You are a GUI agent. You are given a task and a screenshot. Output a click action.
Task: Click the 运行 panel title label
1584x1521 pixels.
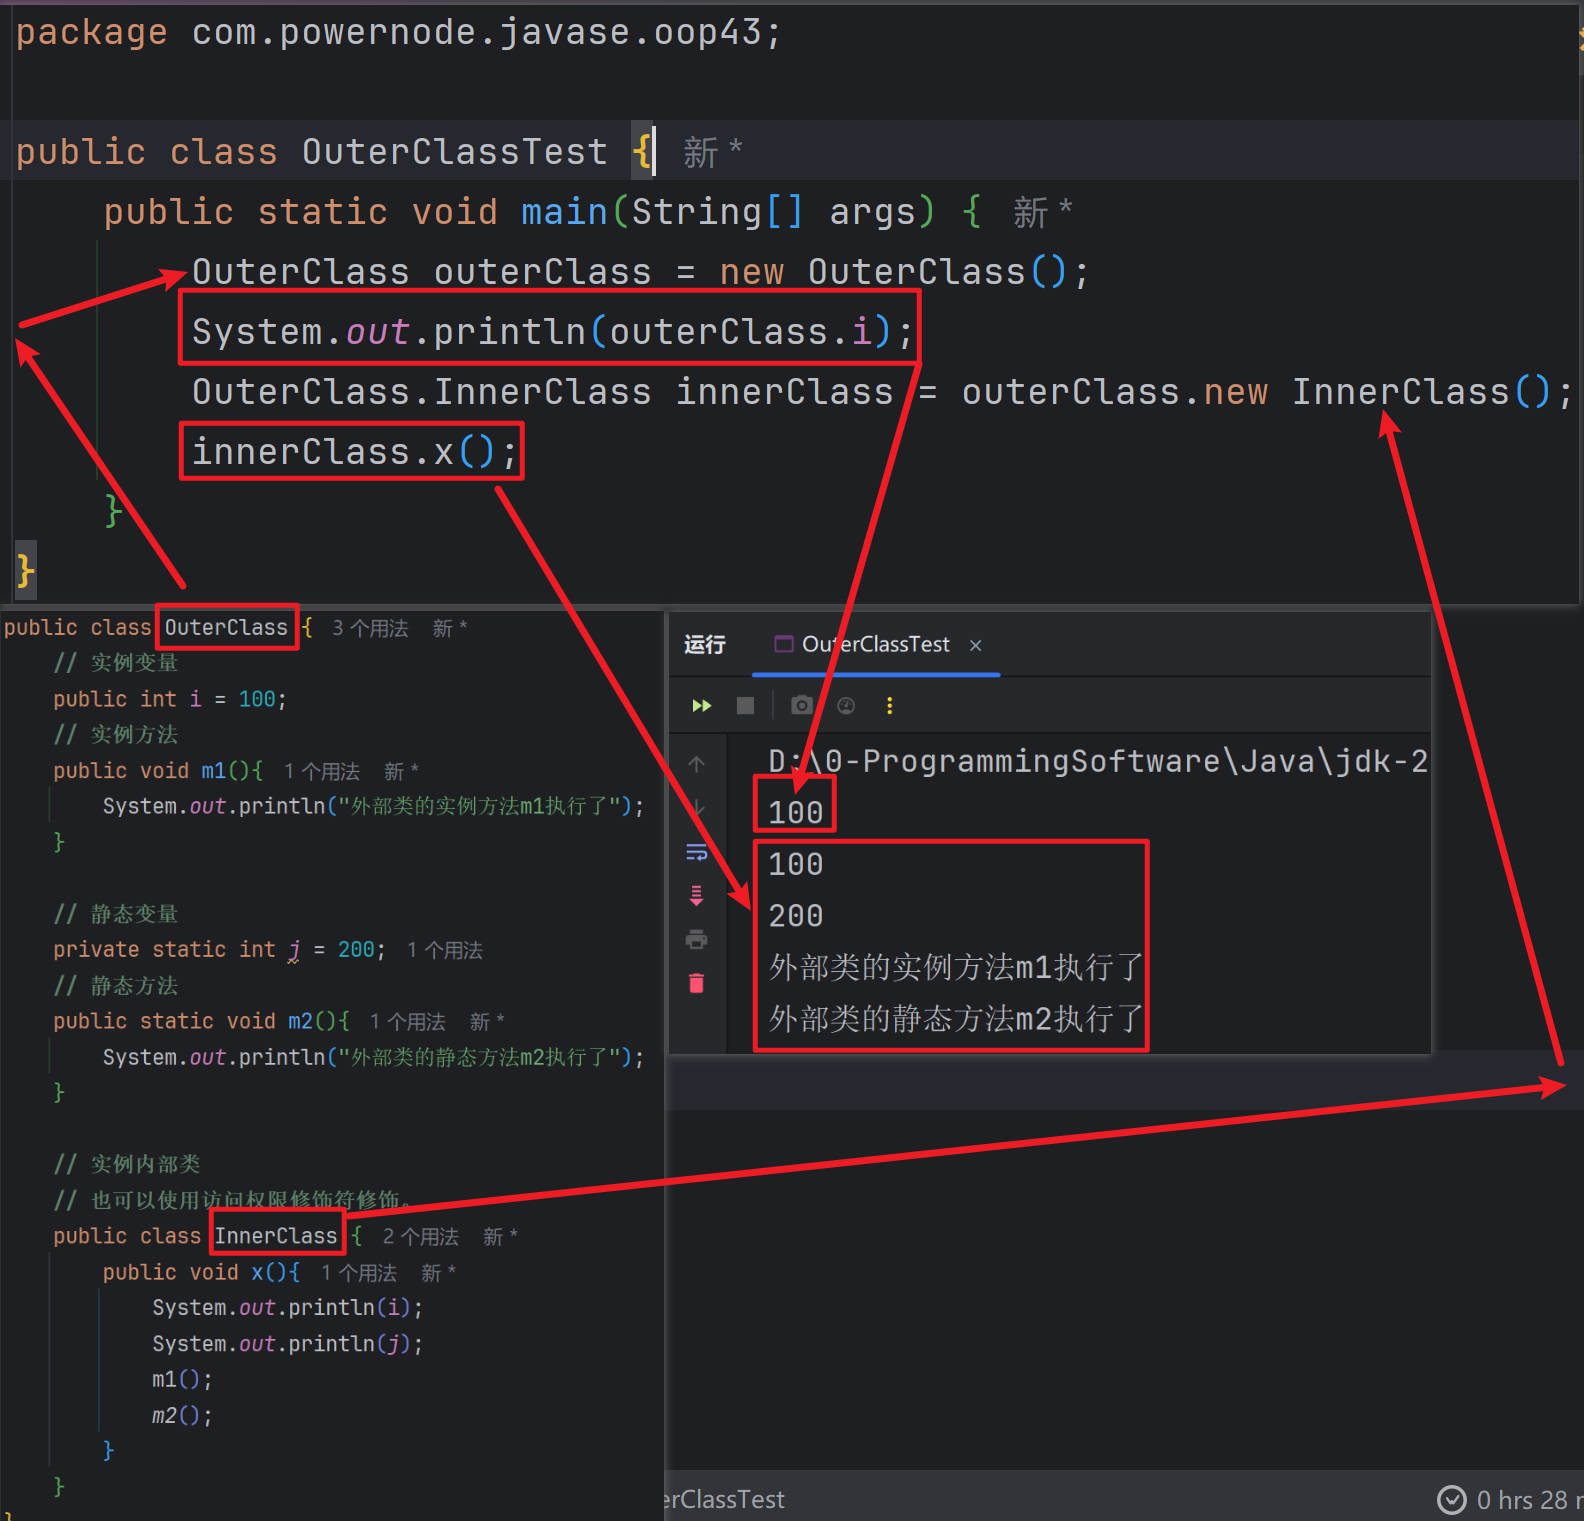pyautogui.click(x=705, y=645)
